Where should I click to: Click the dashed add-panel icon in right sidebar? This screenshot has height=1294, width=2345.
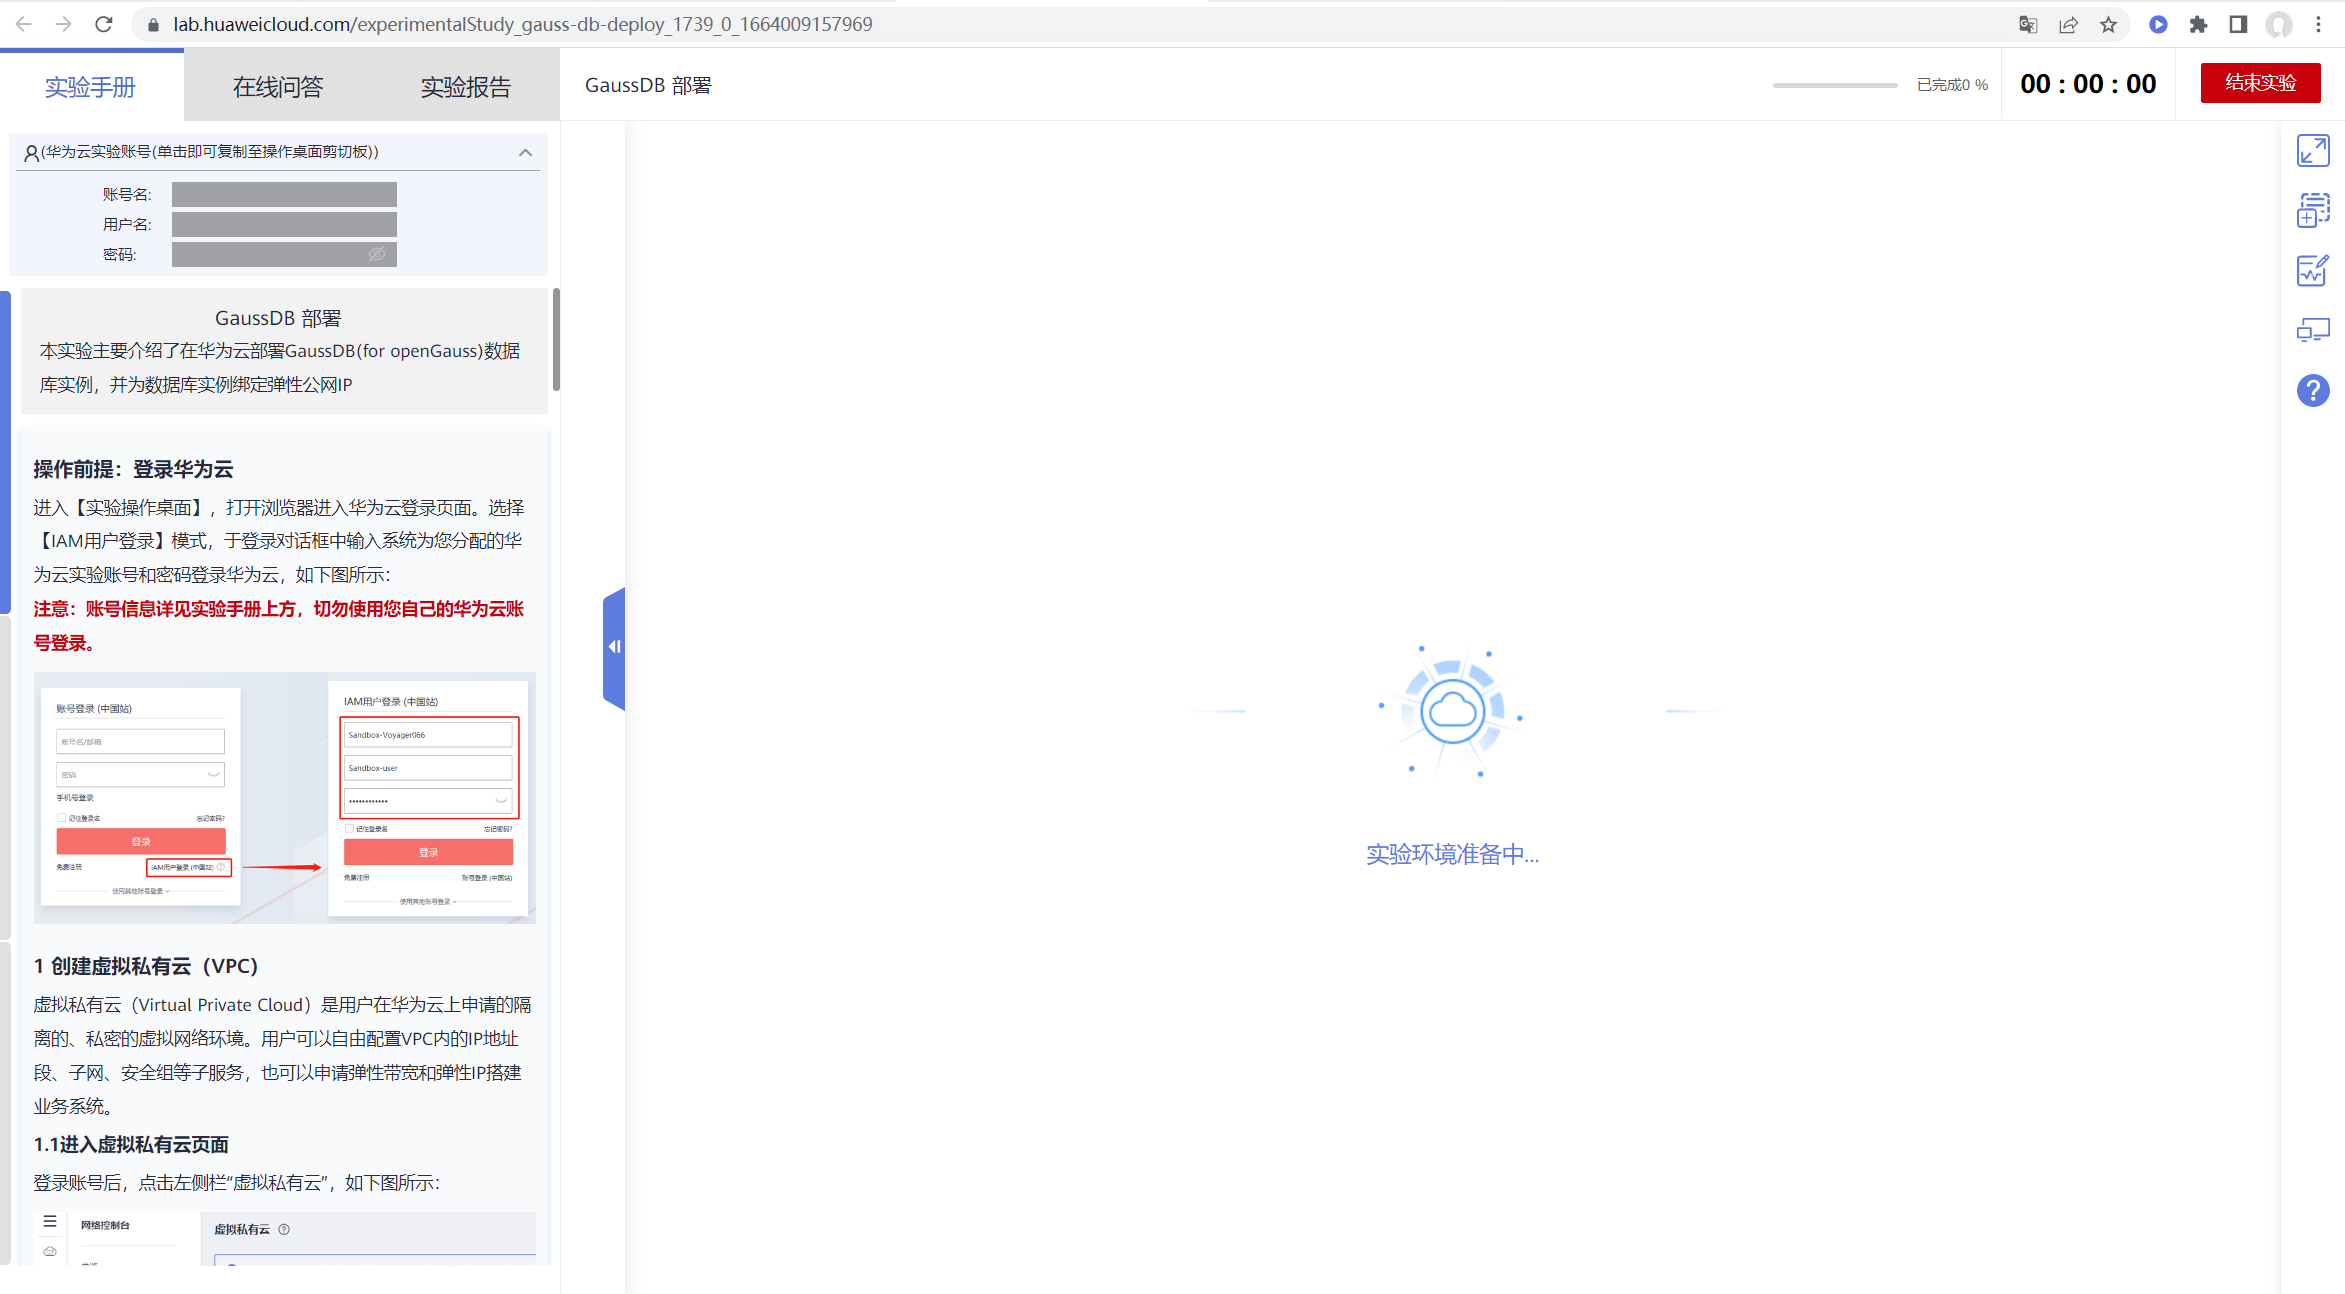[x=2312, y=210]
